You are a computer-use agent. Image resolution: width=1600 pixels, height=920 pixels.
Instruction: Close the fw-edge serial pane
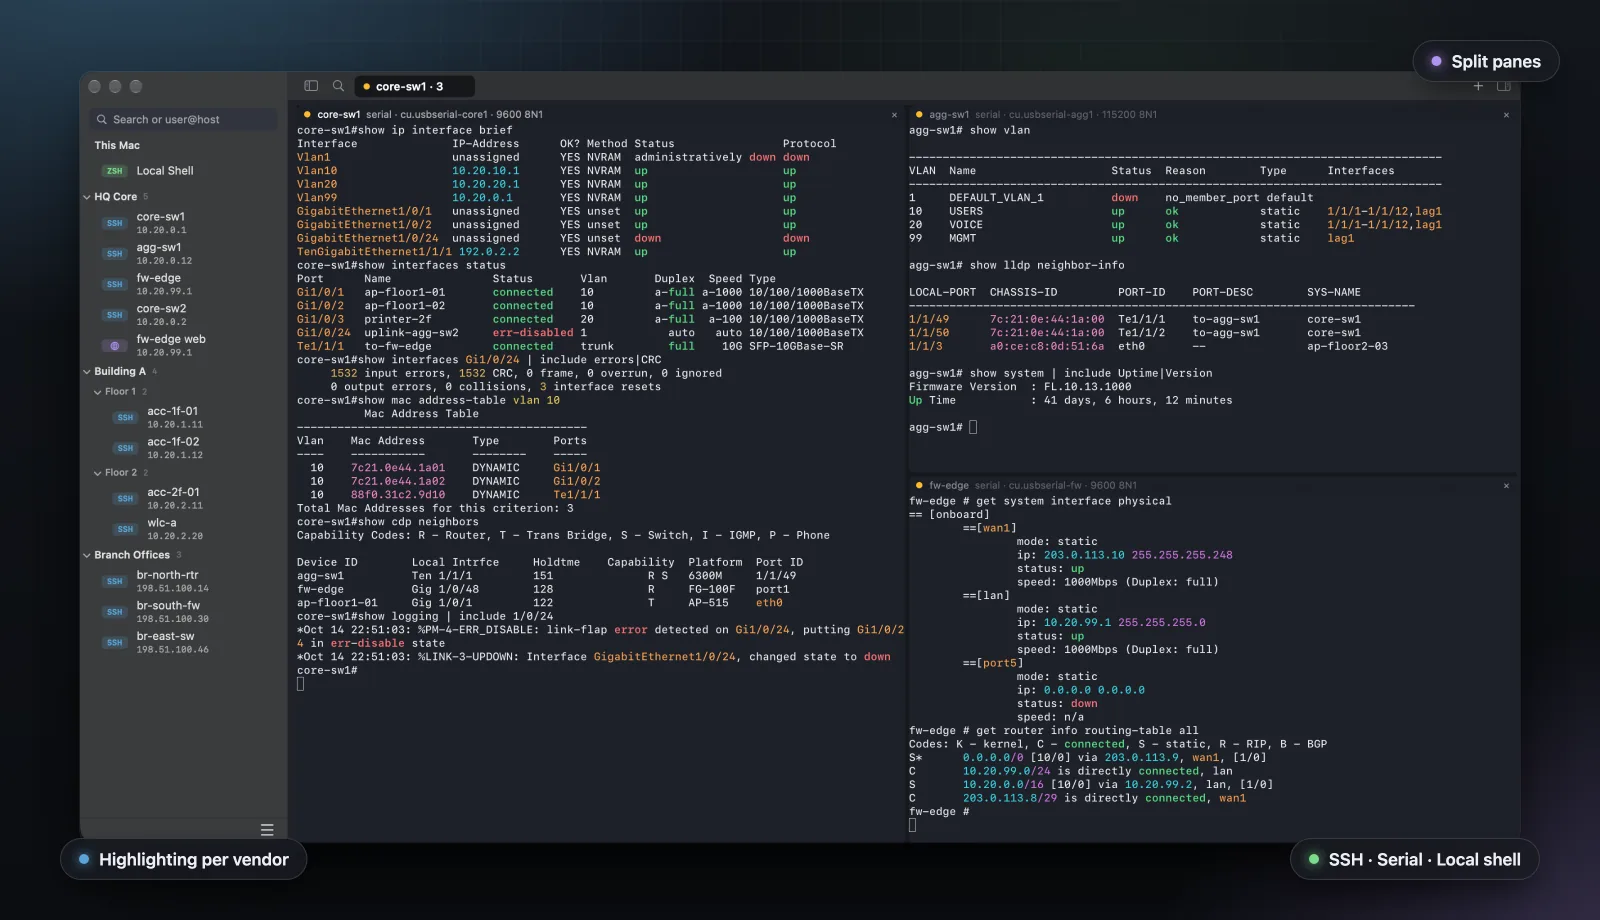pyautogui.click(x=1506, y=486)
